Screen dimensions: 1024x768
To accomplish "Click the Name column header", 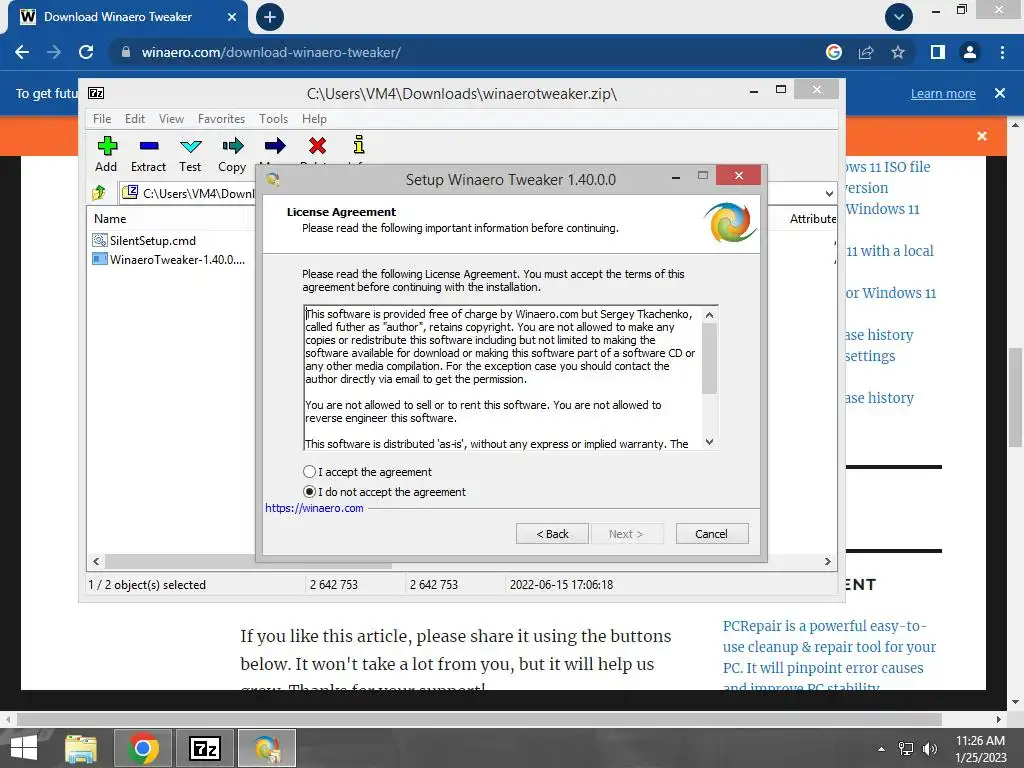I will 110,219.
